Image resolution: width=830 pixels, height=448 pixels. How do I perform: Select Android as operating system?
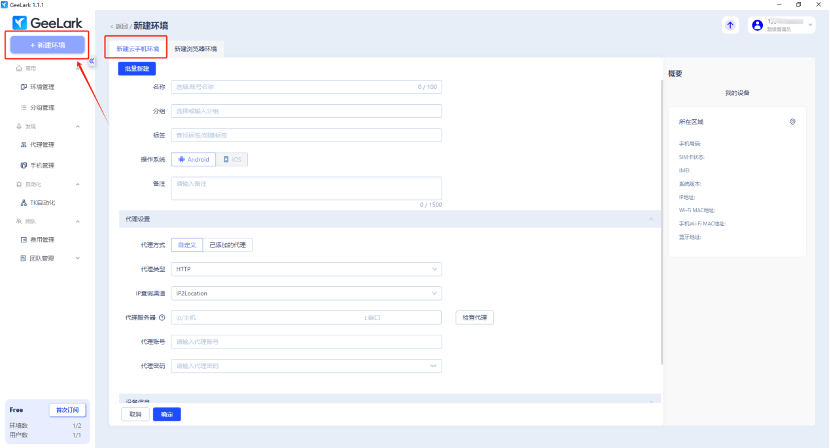[x=194, y=159]
